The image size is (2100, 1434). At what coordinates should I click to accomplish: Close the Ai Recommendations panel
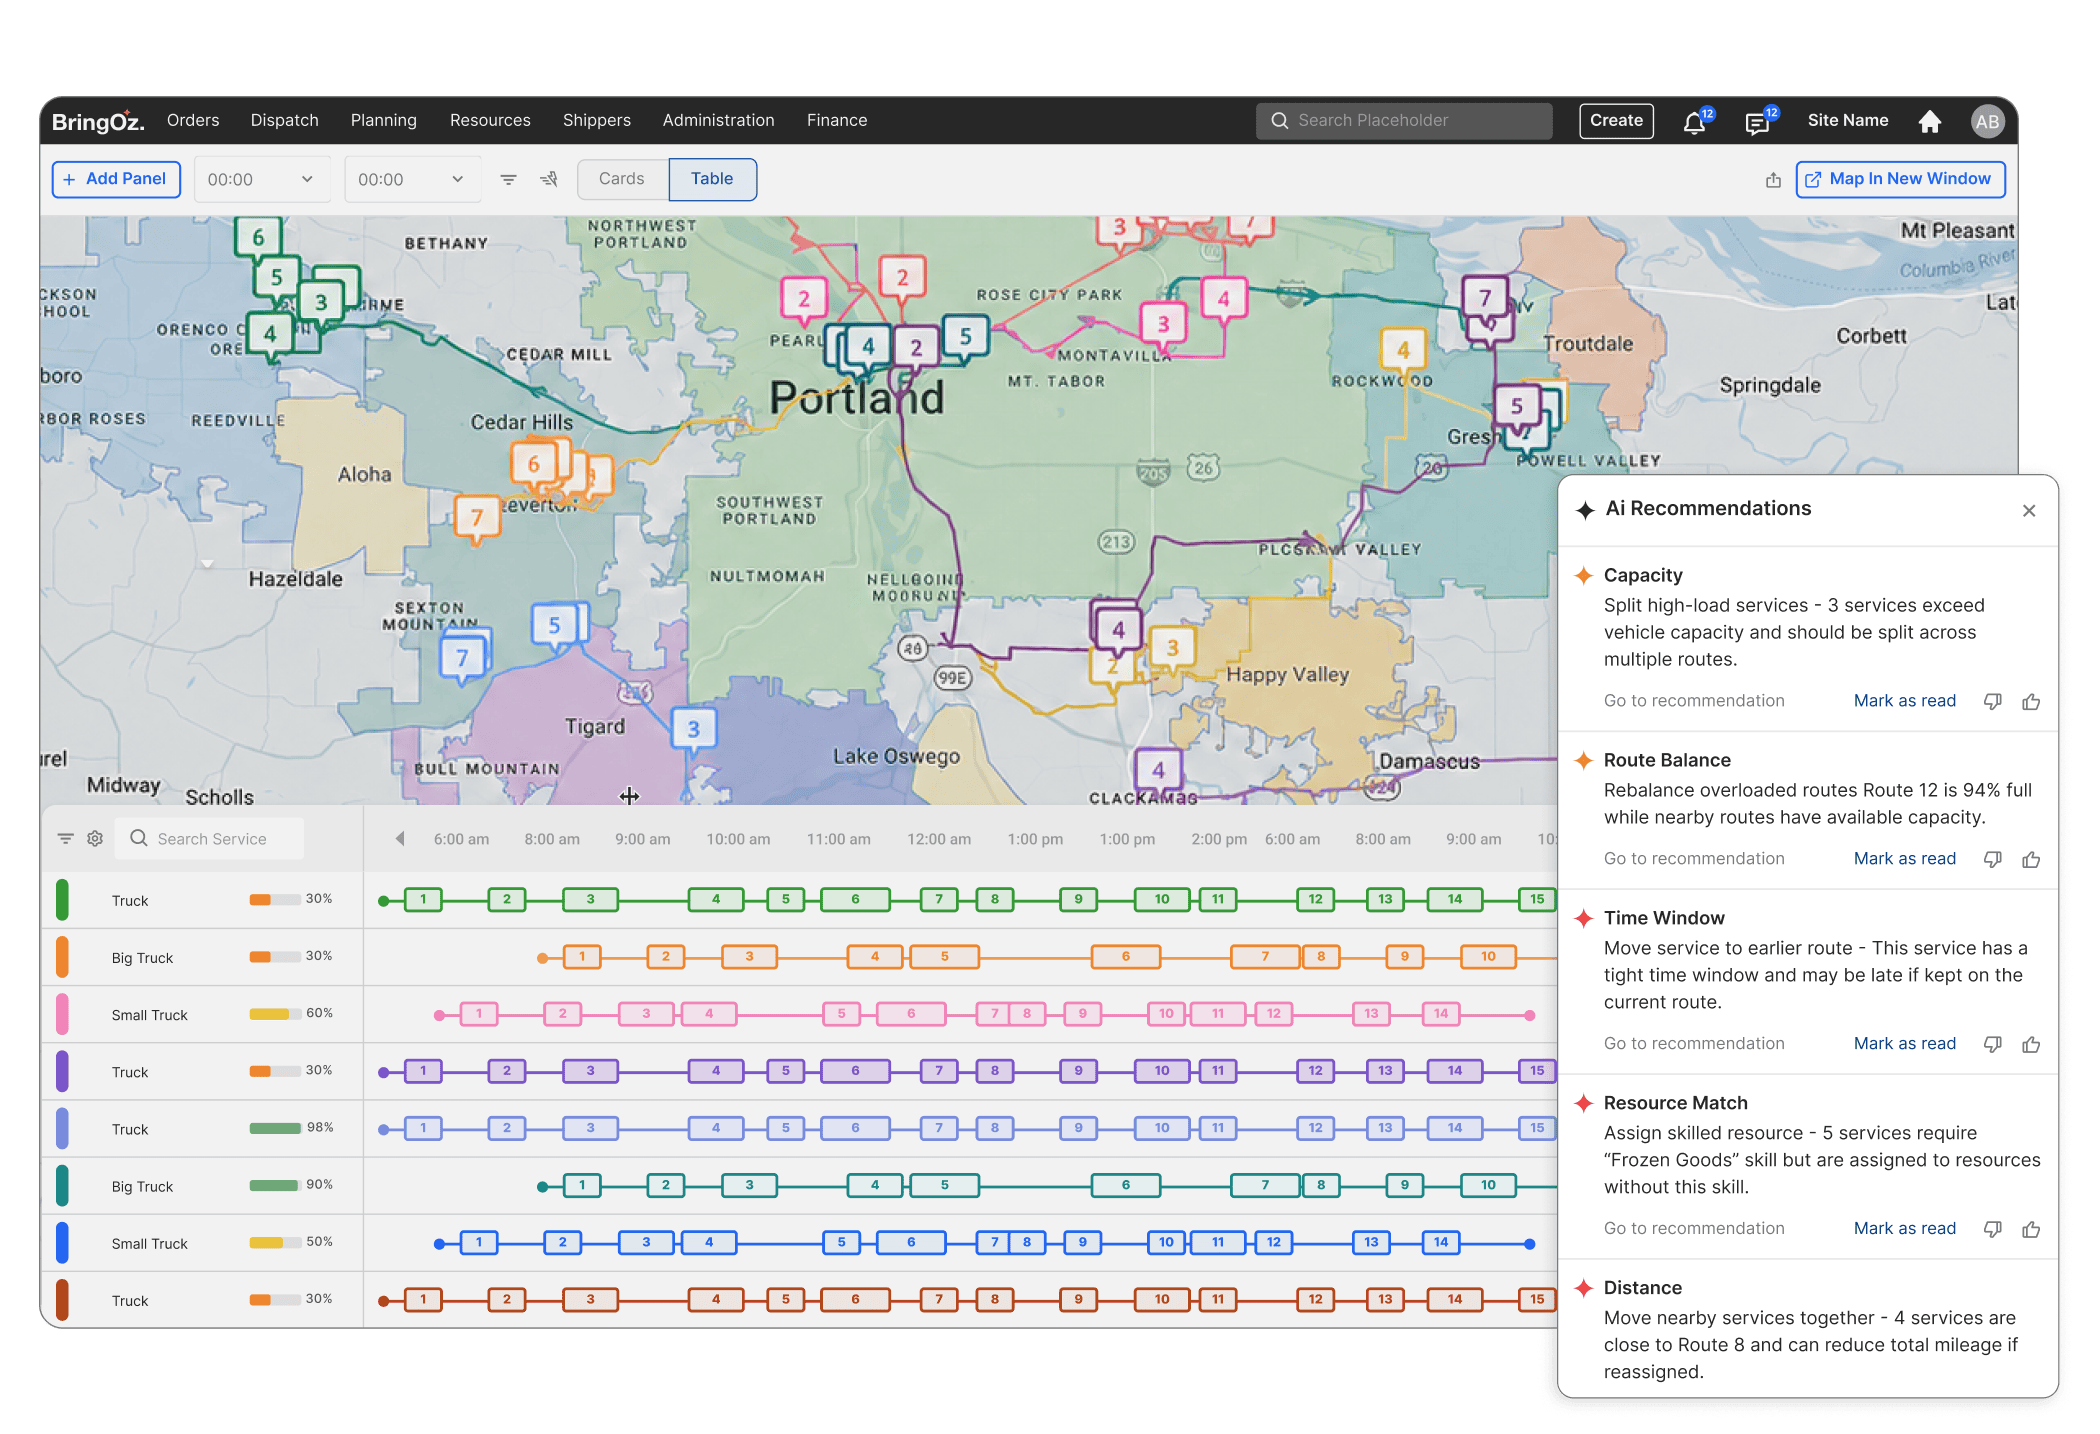click(2029, 510)
